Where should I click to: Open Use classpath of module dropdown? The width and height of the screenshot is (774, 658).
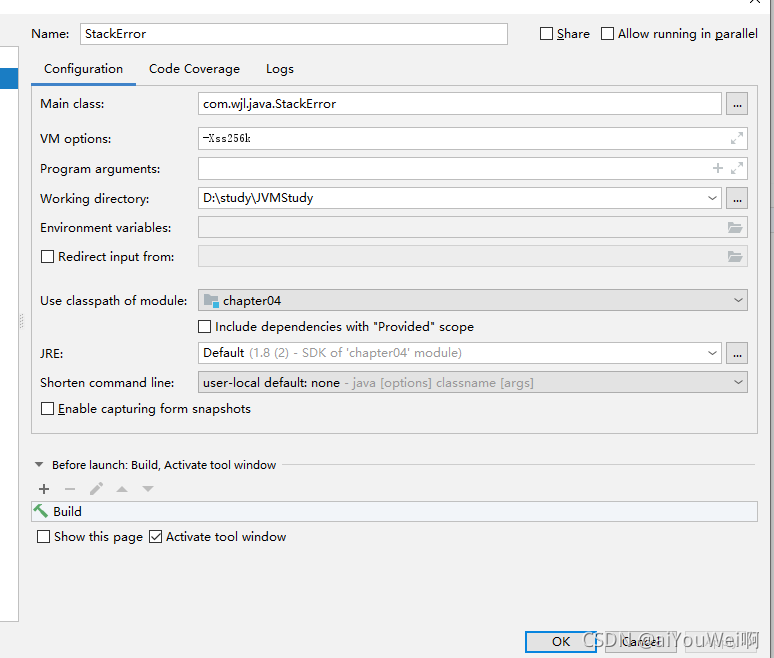[x=738, y=300]
